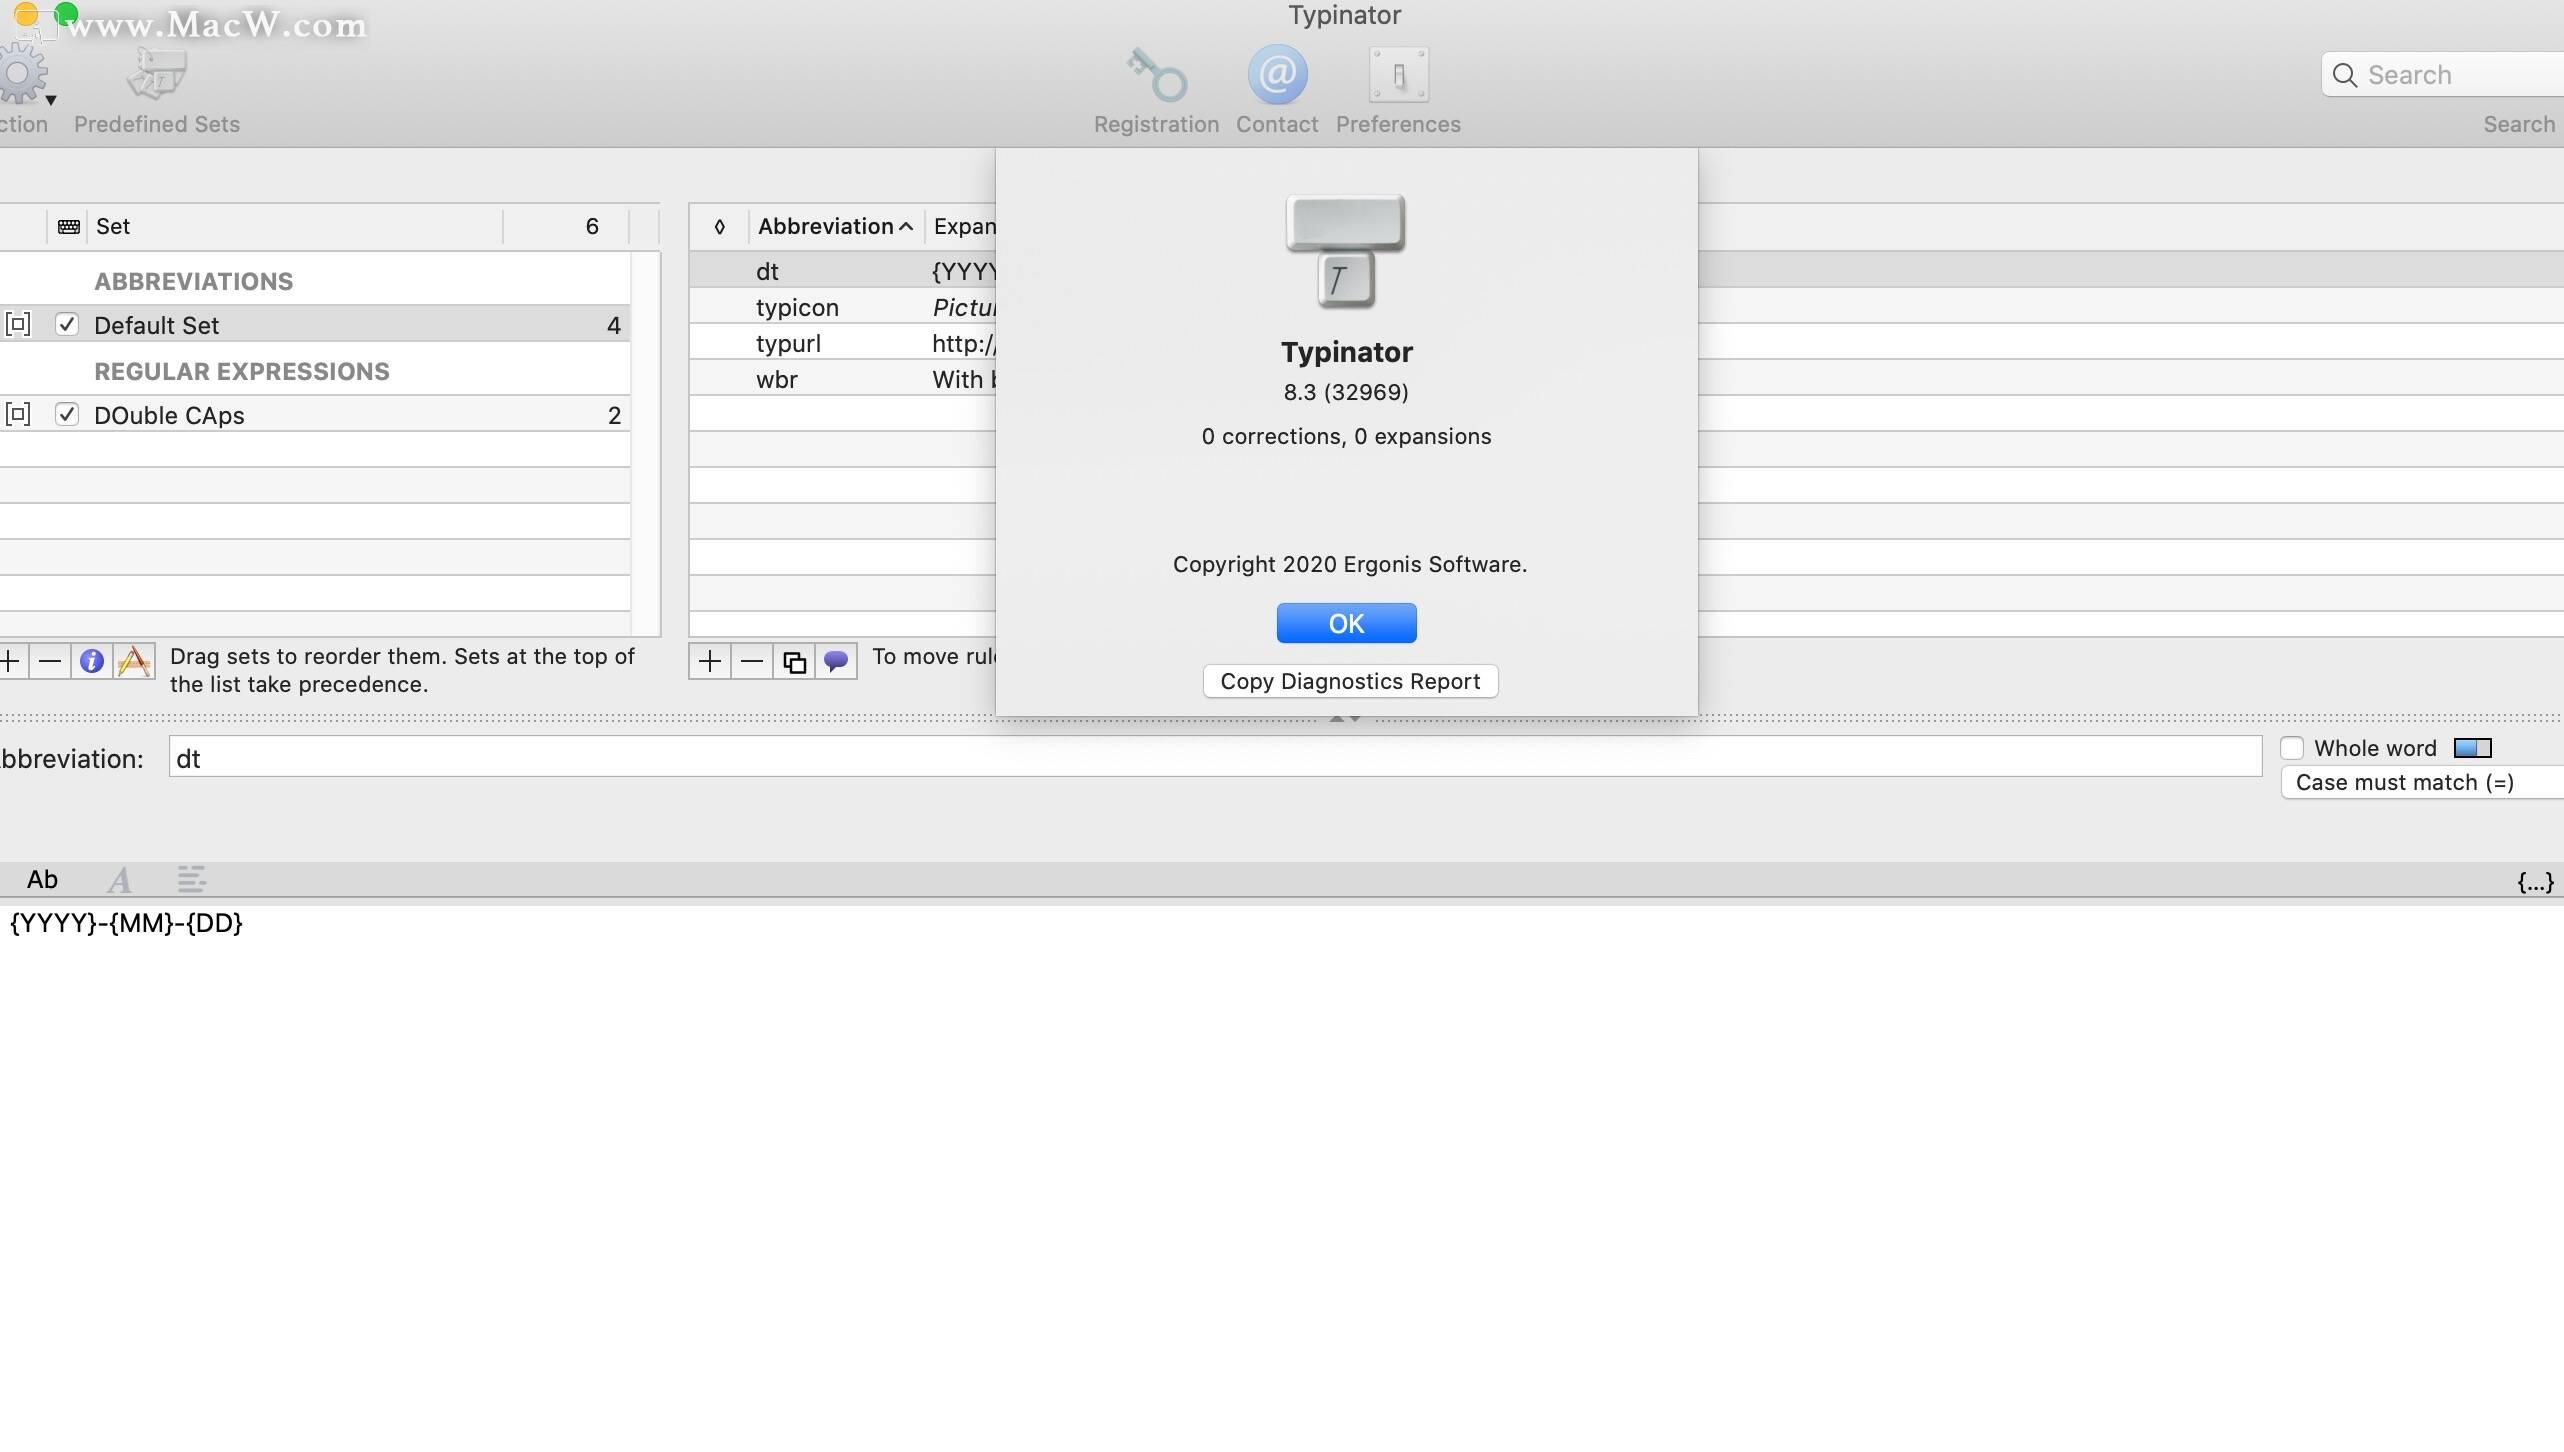Dismiss the About dialog with OK
This screenshot has height=1452, width=2564.
(x=1346, y=622)
